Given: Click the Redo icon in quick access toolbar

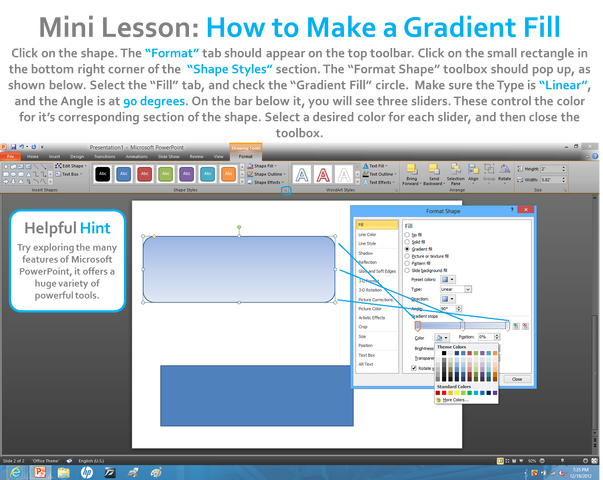Looking at the screenshot, I should pos(34,147).
